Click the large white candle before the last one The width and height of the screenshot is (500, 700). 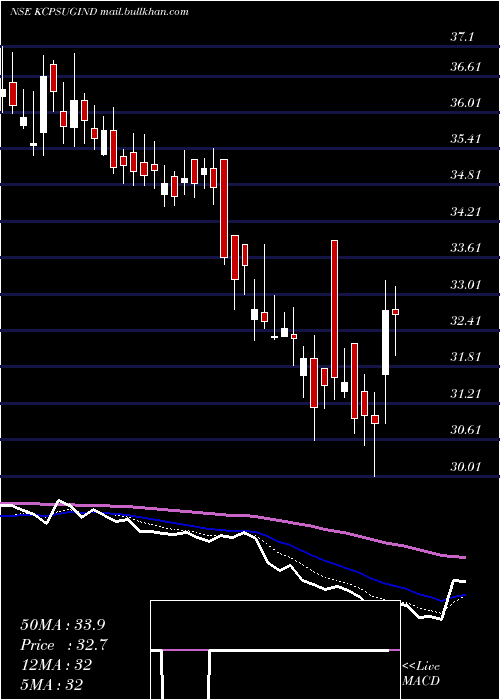pyautogui.click(x=385, y=342)
